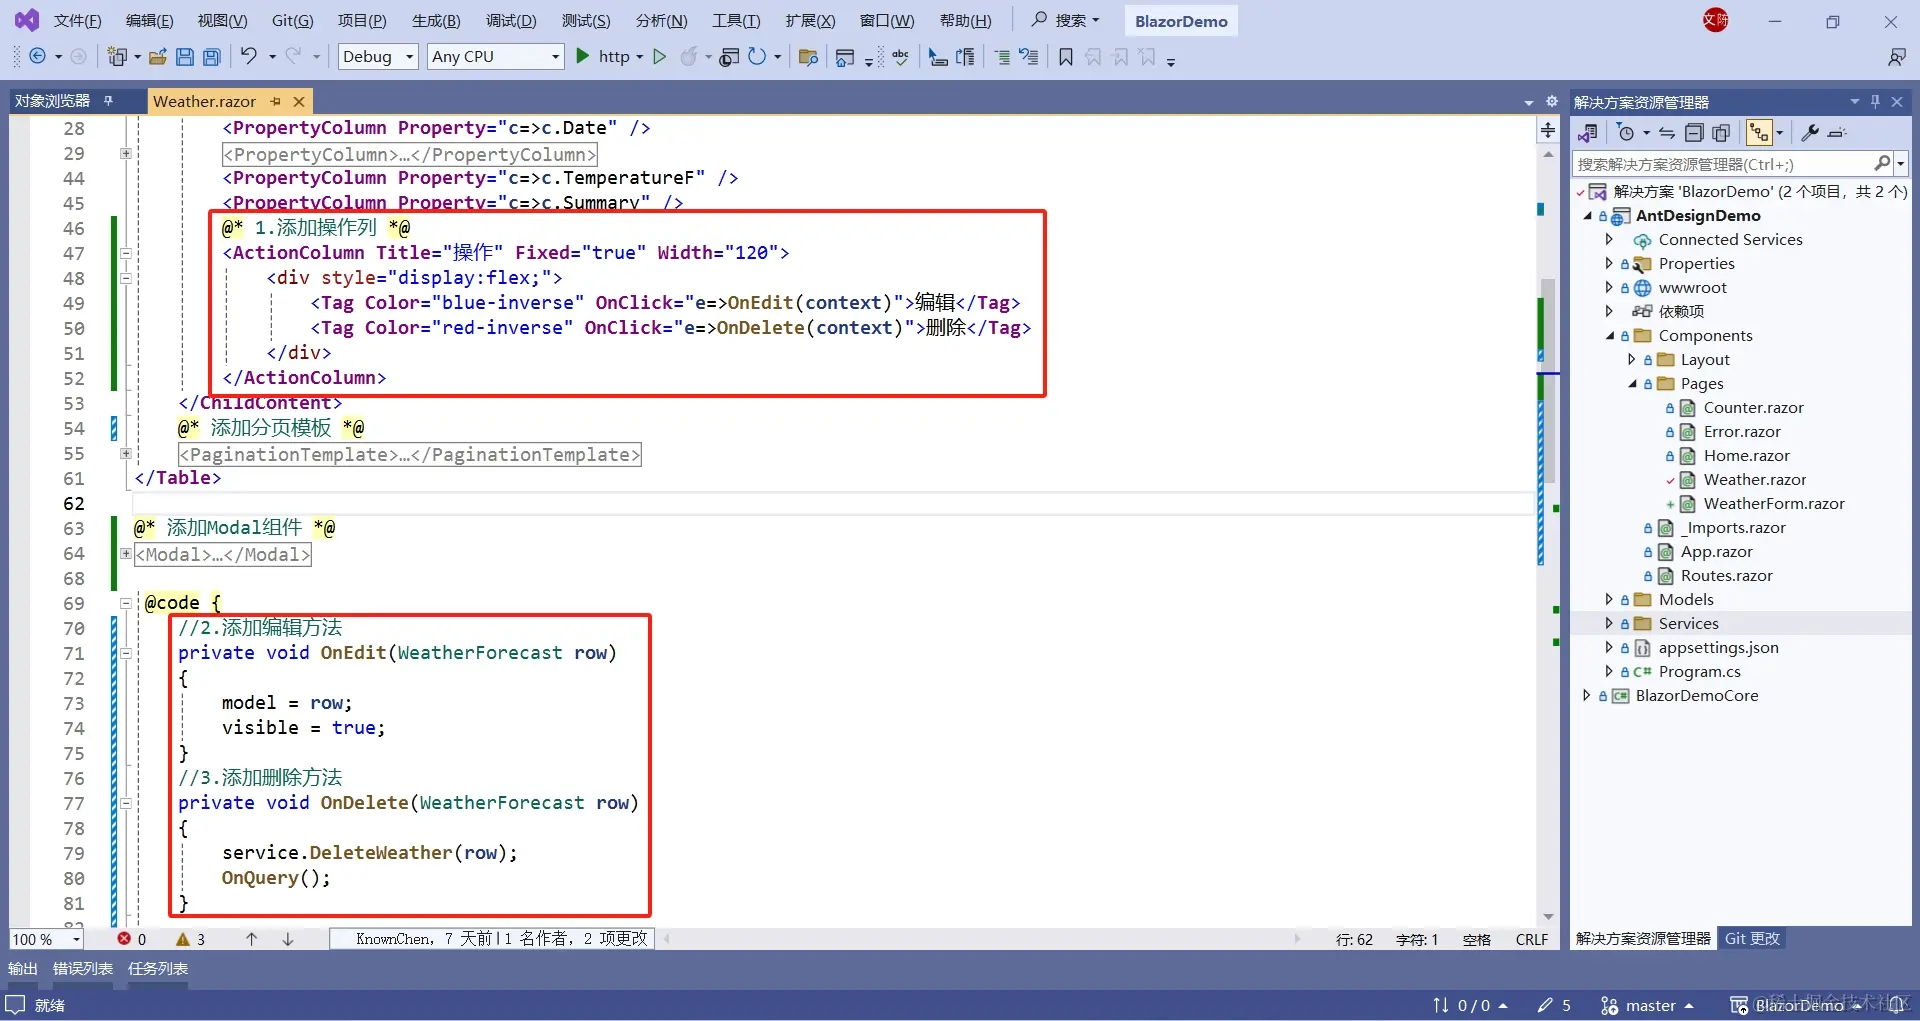Click the save all icon
The height and width of the screenshot is (1021, 1920).
tap(212, 57)
